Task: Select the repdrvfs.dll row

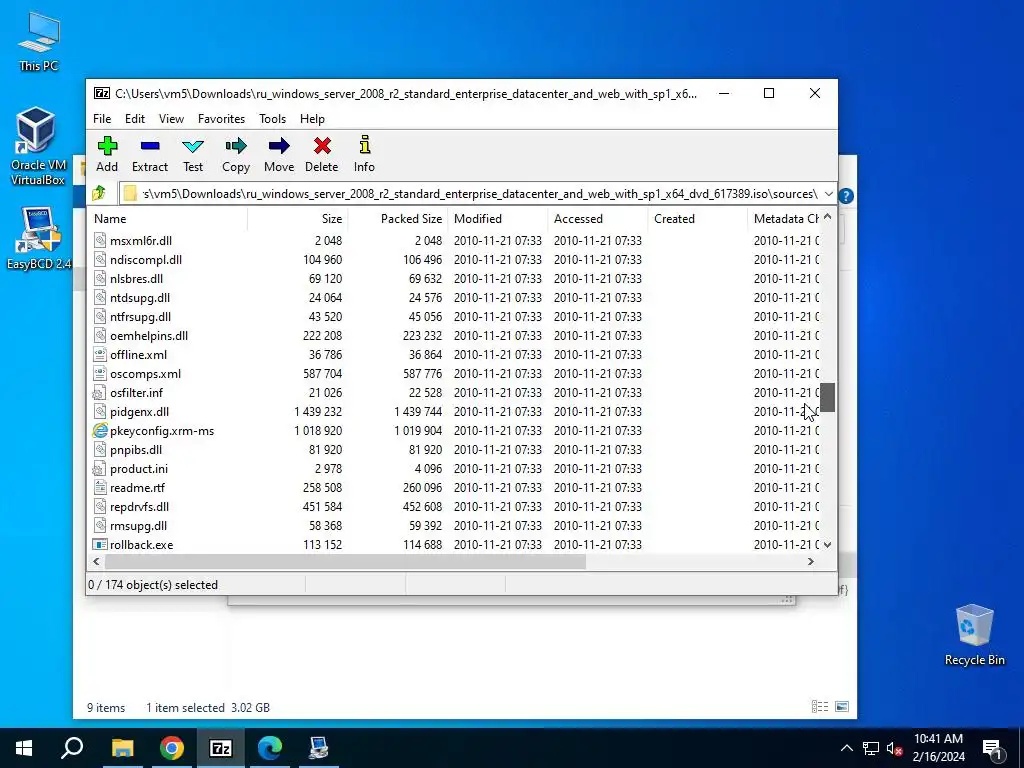Action: point(454,506)
